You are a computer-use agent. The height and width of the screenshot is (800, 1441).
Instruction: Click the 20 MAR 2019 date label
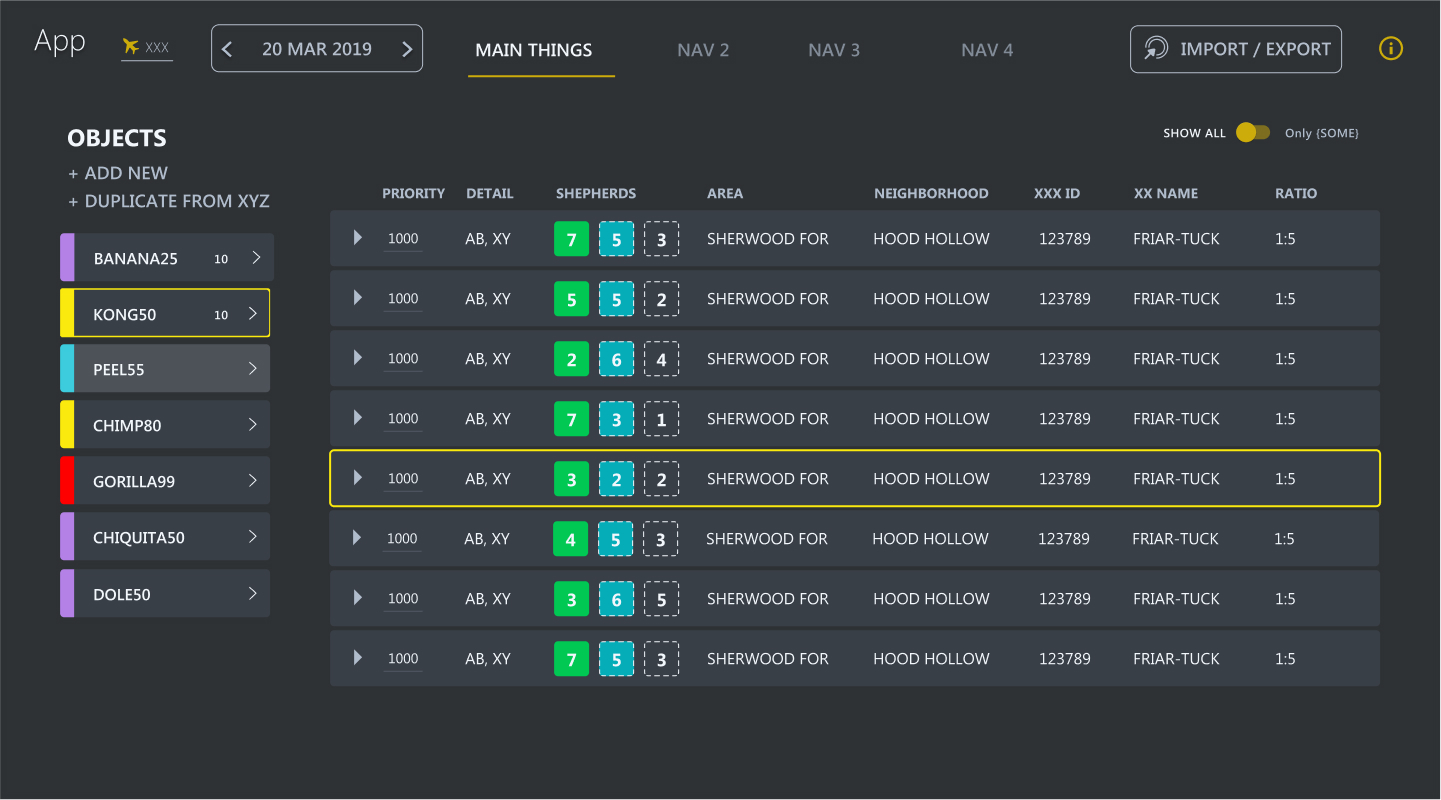click(317, 49)
